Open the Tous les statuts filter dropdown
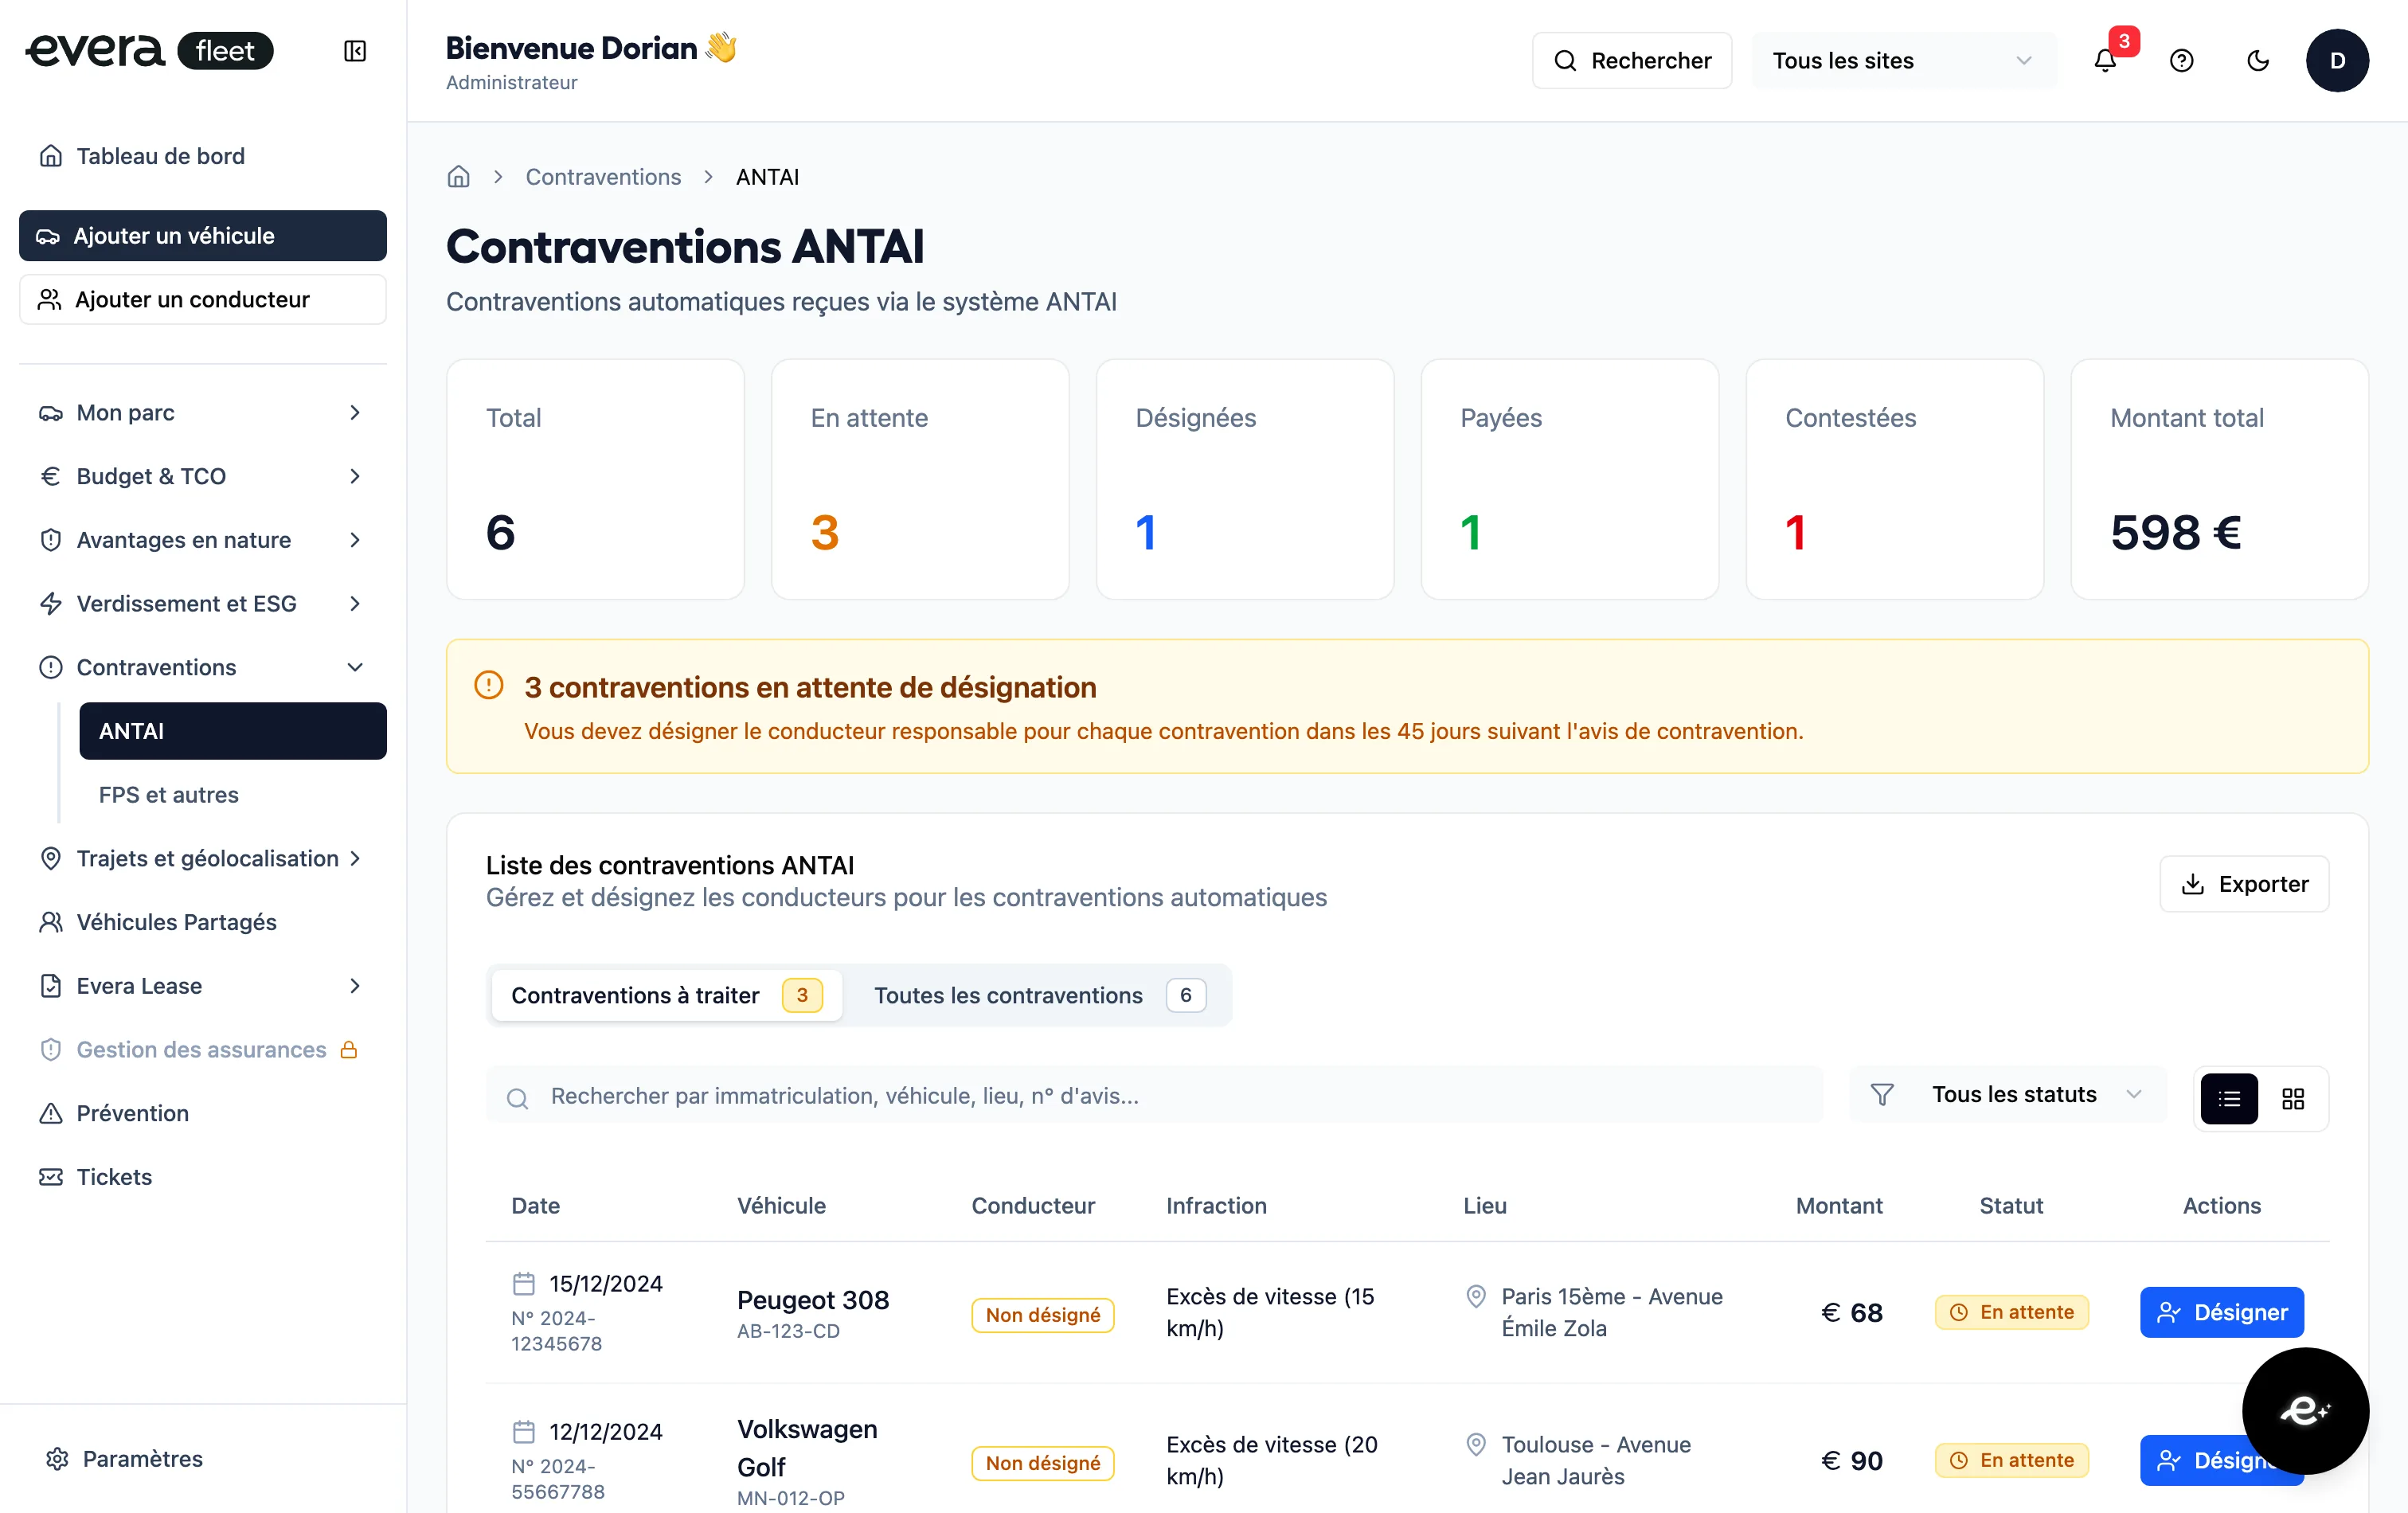Viewport: 2408px width, 1513px height. click(x=2009, y=1095)
